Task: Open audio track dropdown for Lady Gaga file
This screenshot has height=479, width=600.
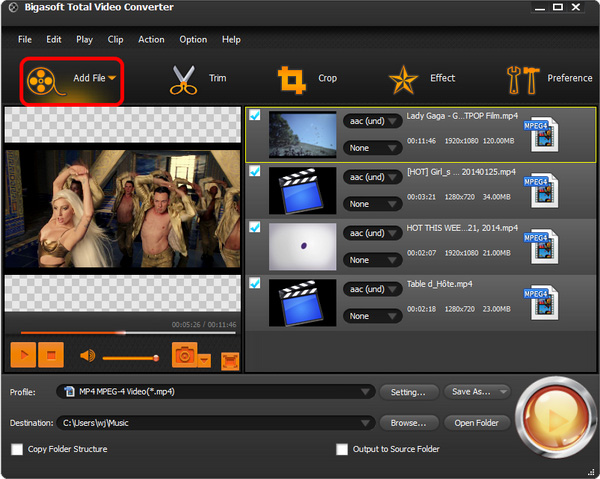Action: pos(372,121)
